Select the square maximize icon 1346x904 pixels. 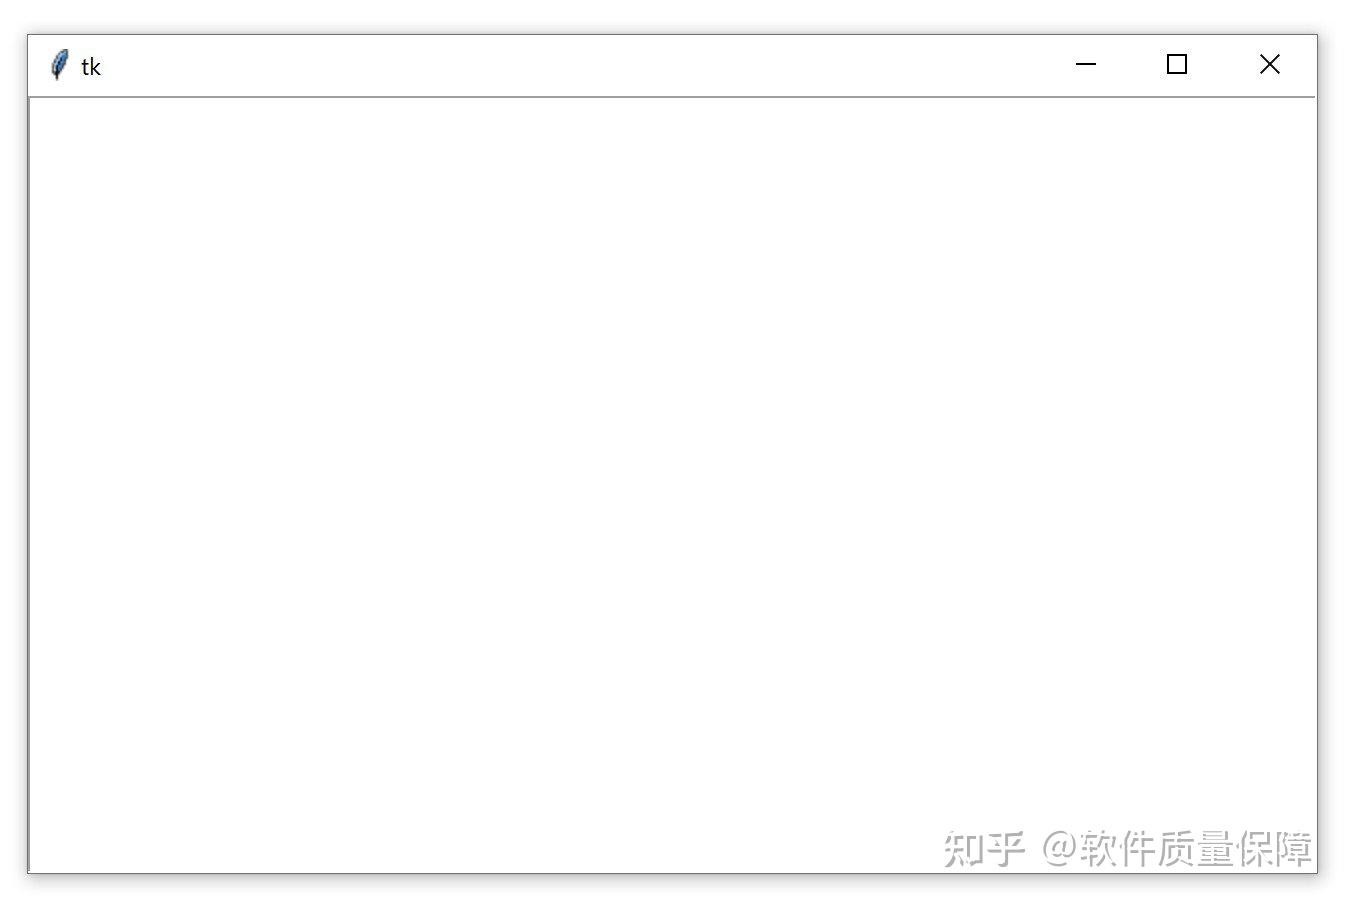point(1177,64)
